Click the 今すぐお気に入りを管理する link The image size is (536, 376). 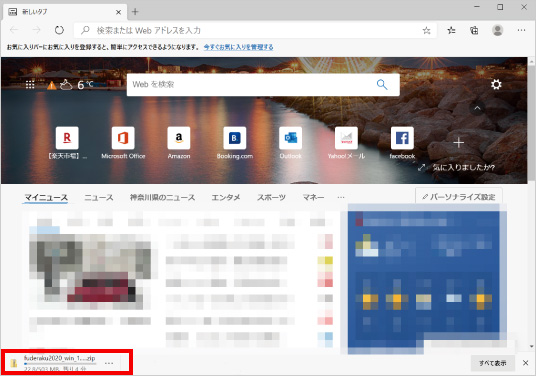(238, 47)
